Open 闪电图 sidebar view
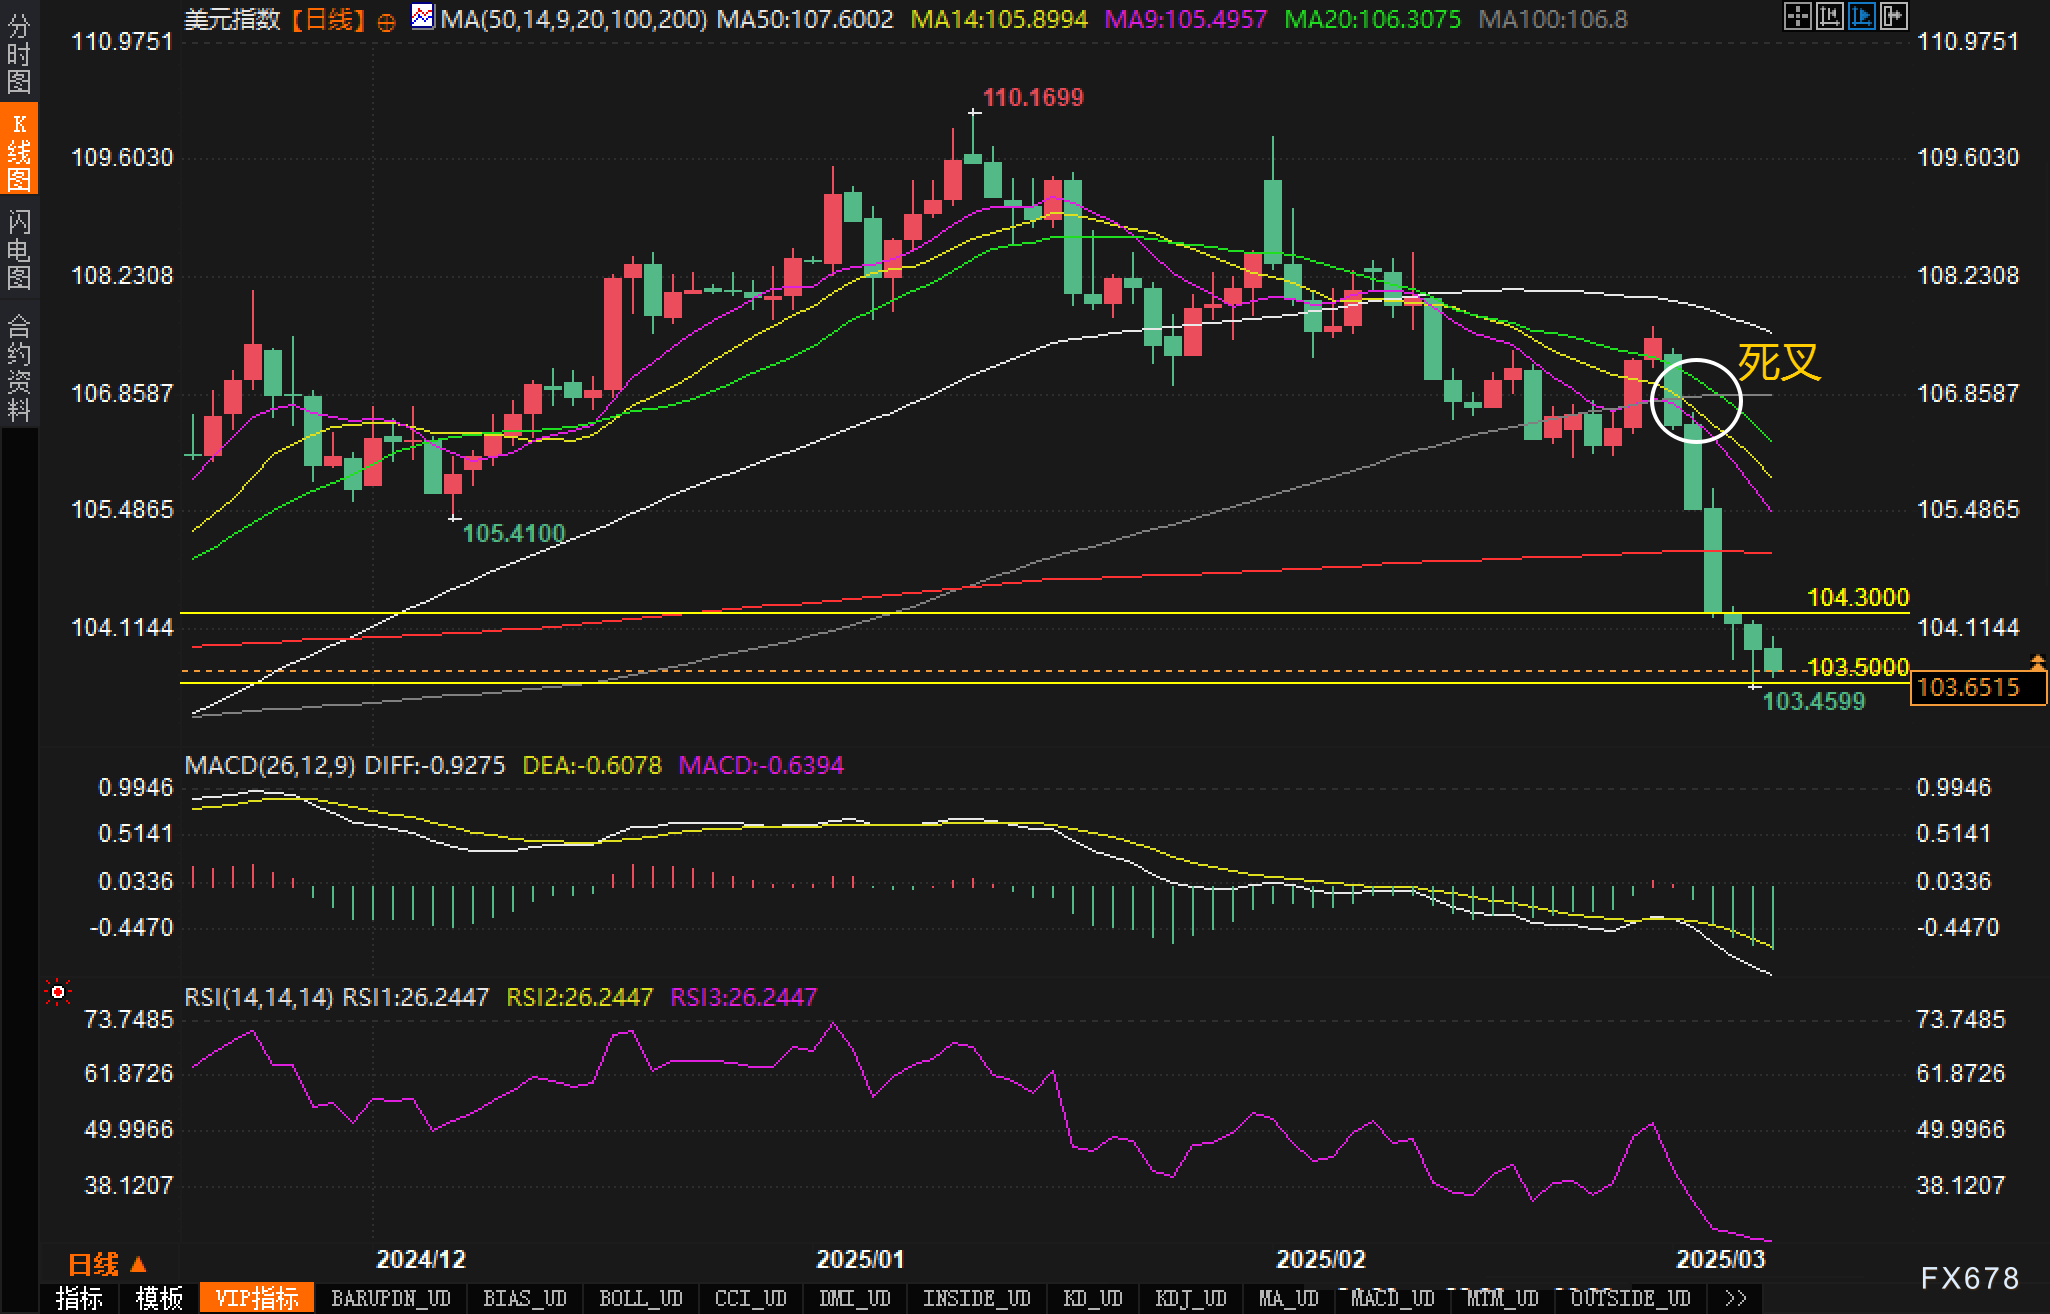2050x1314 pixels. point(18,250)
